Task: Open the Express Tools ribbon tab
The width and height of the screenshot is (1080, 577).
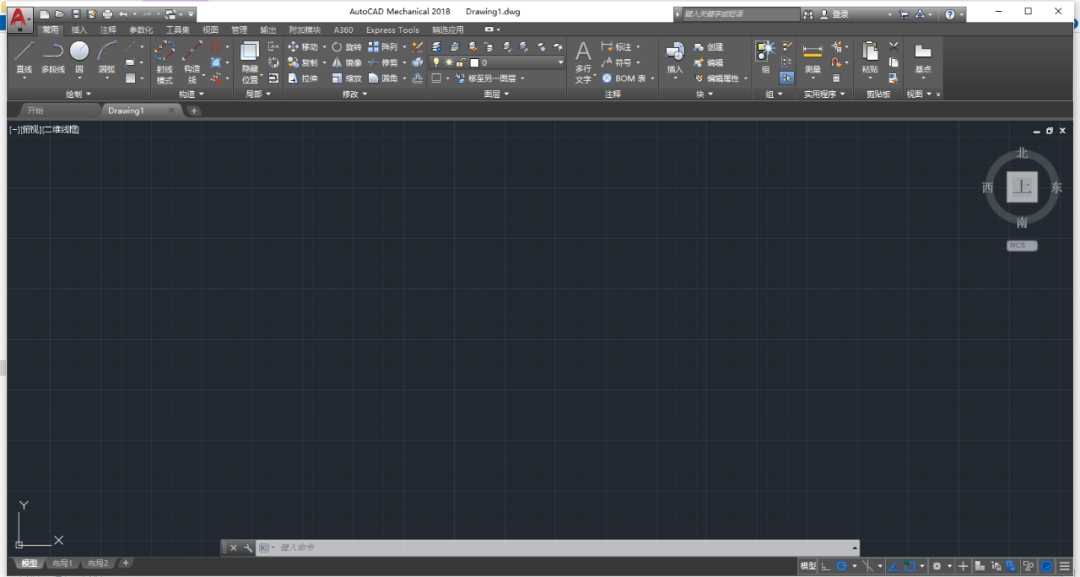Action: click(392, 30)
